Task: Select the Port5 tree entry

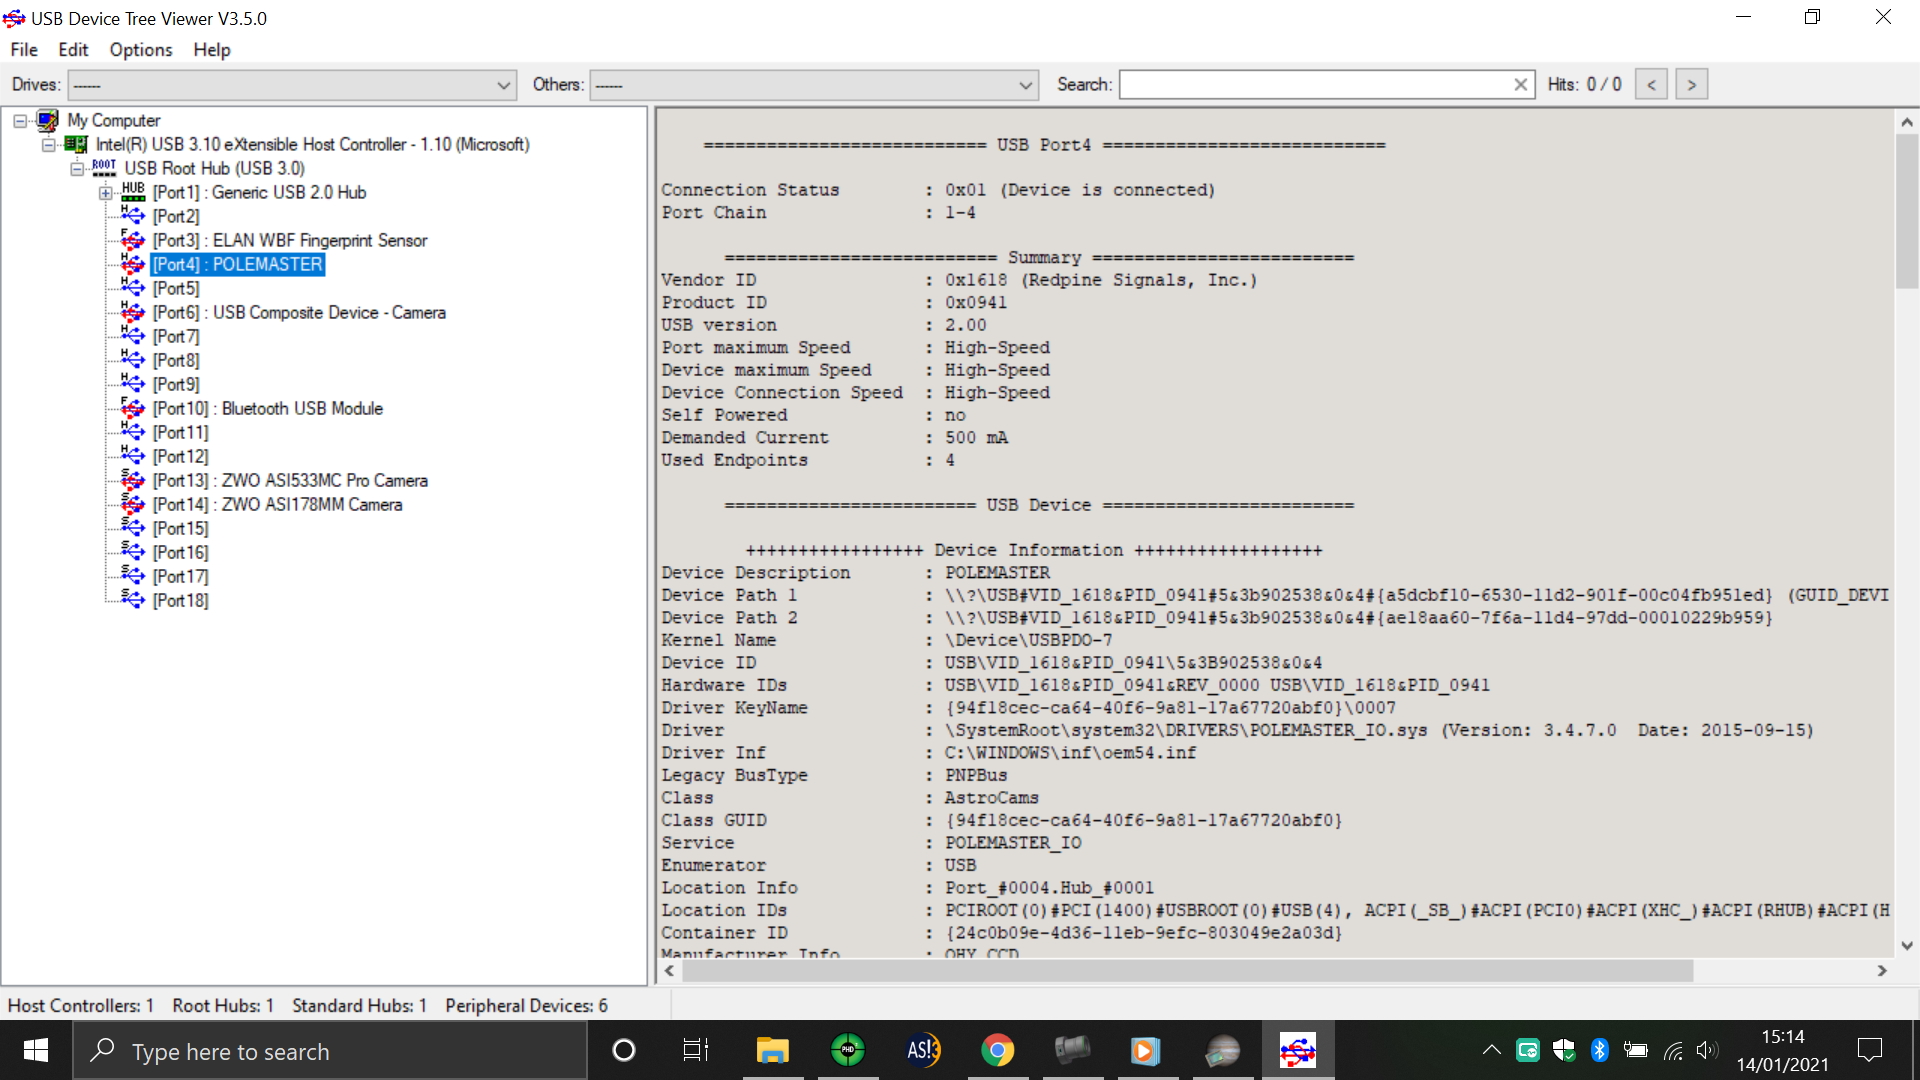Action: pyautogui.click(x=176, y=289)
